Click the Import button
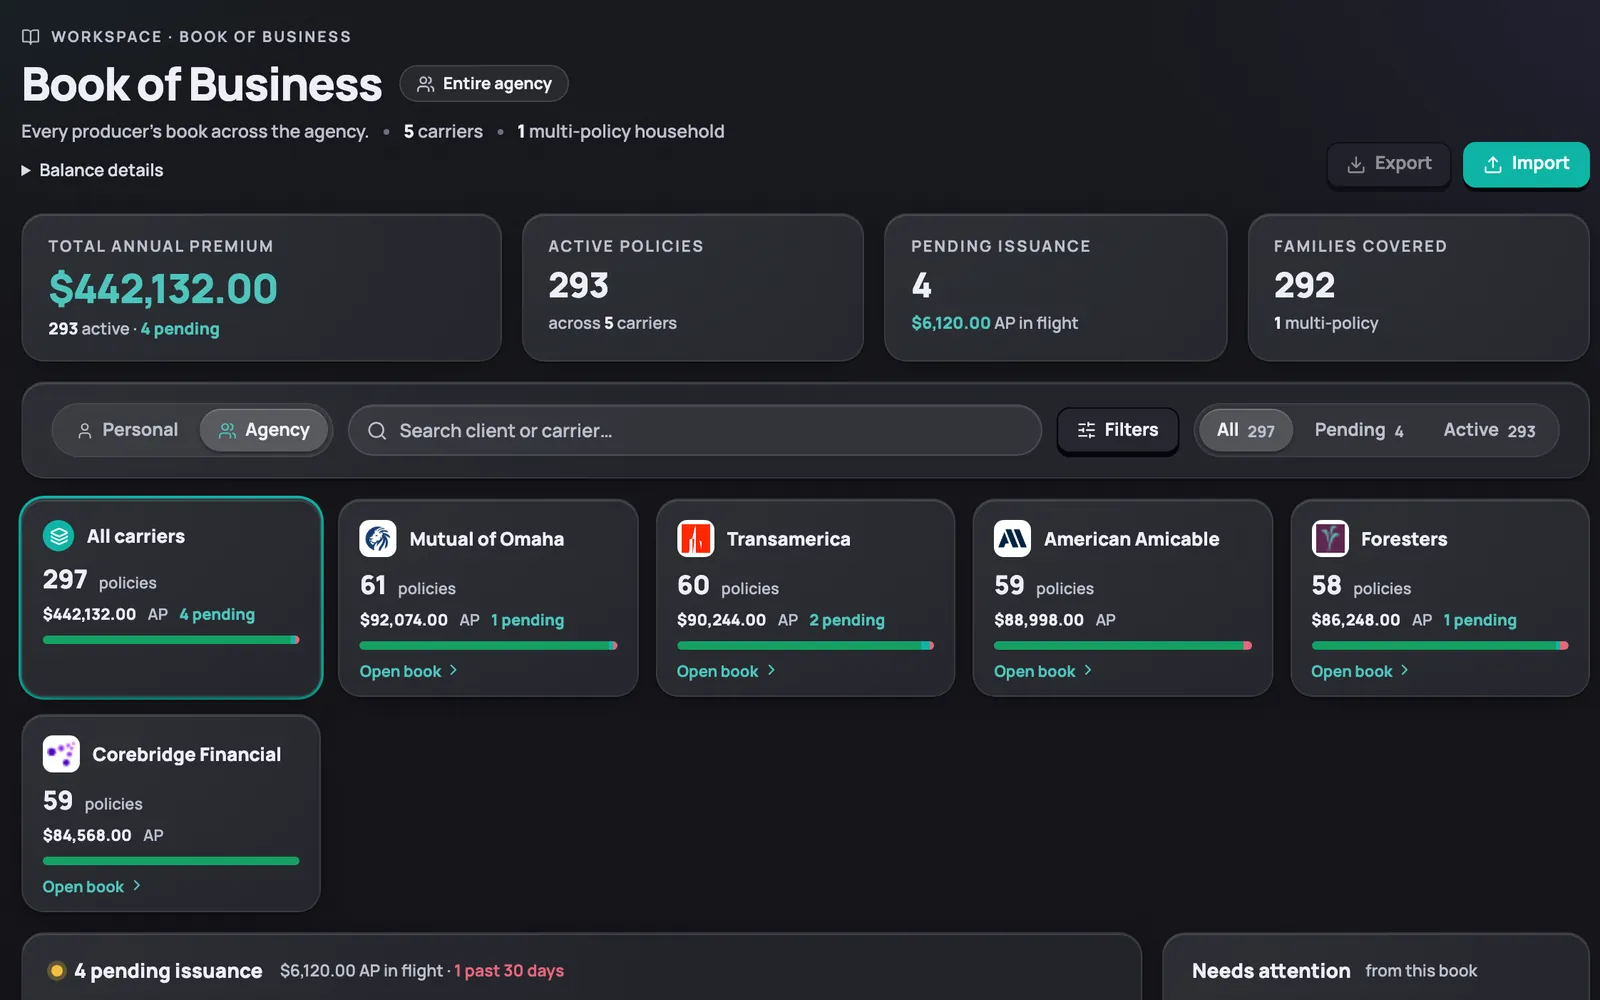 click(x=1526, y=164)
